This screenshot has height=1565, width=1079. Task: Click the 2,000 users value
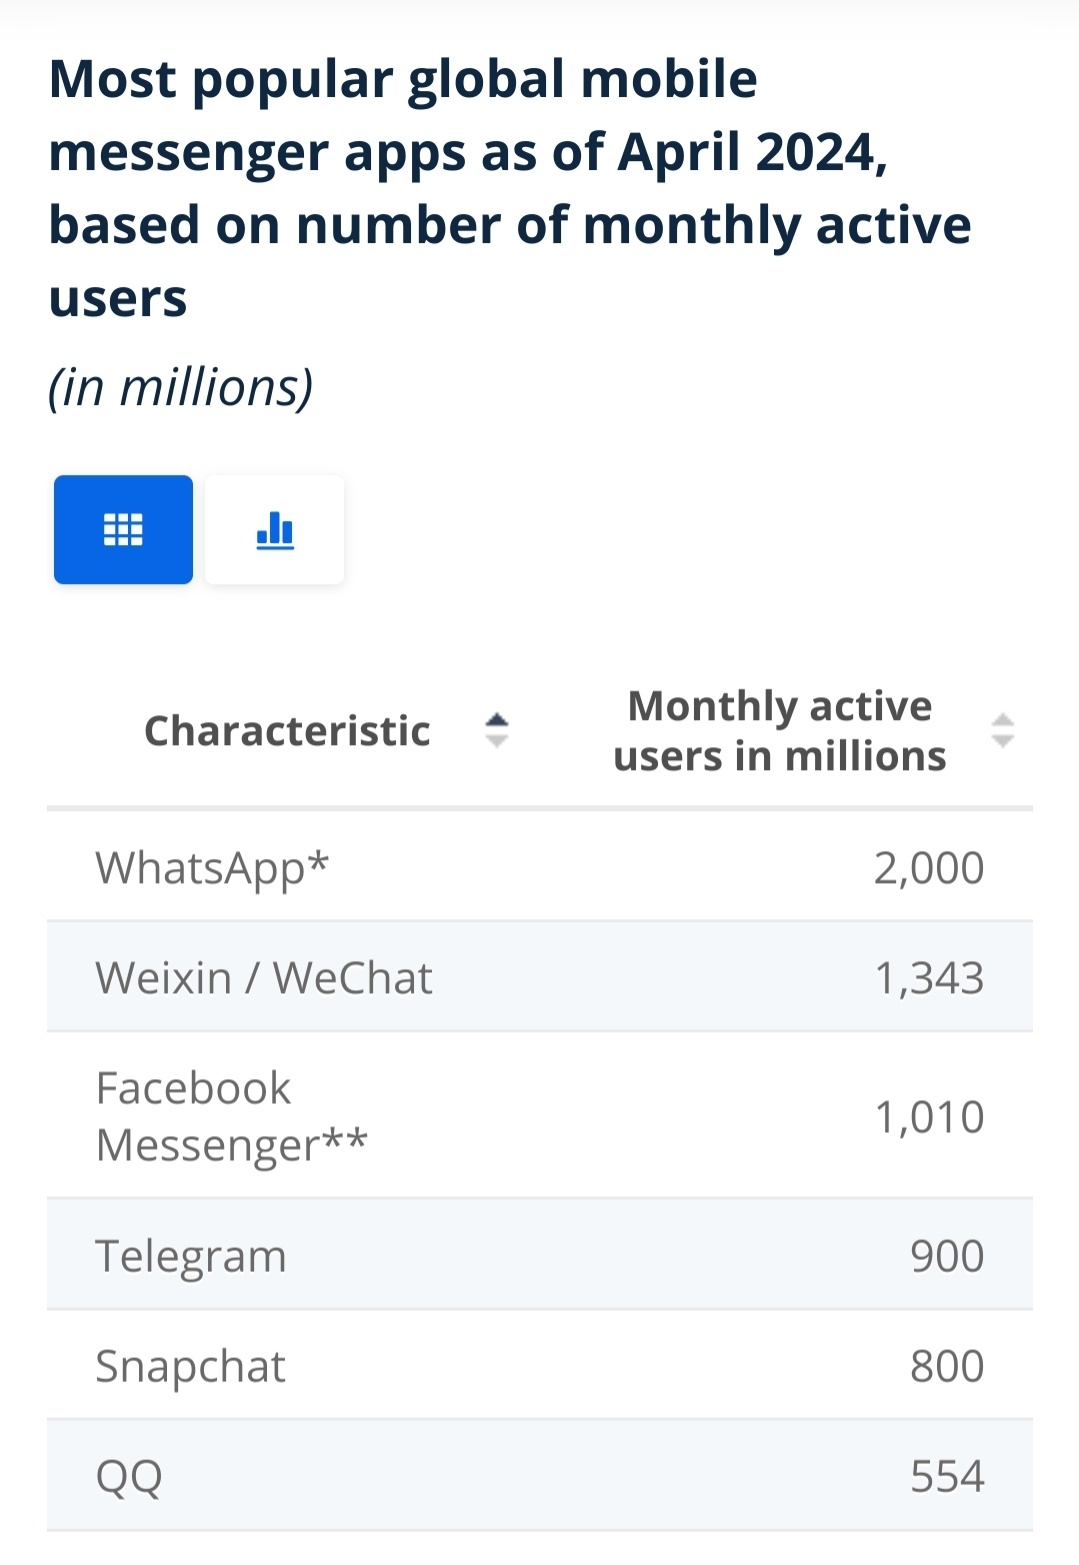929,867
